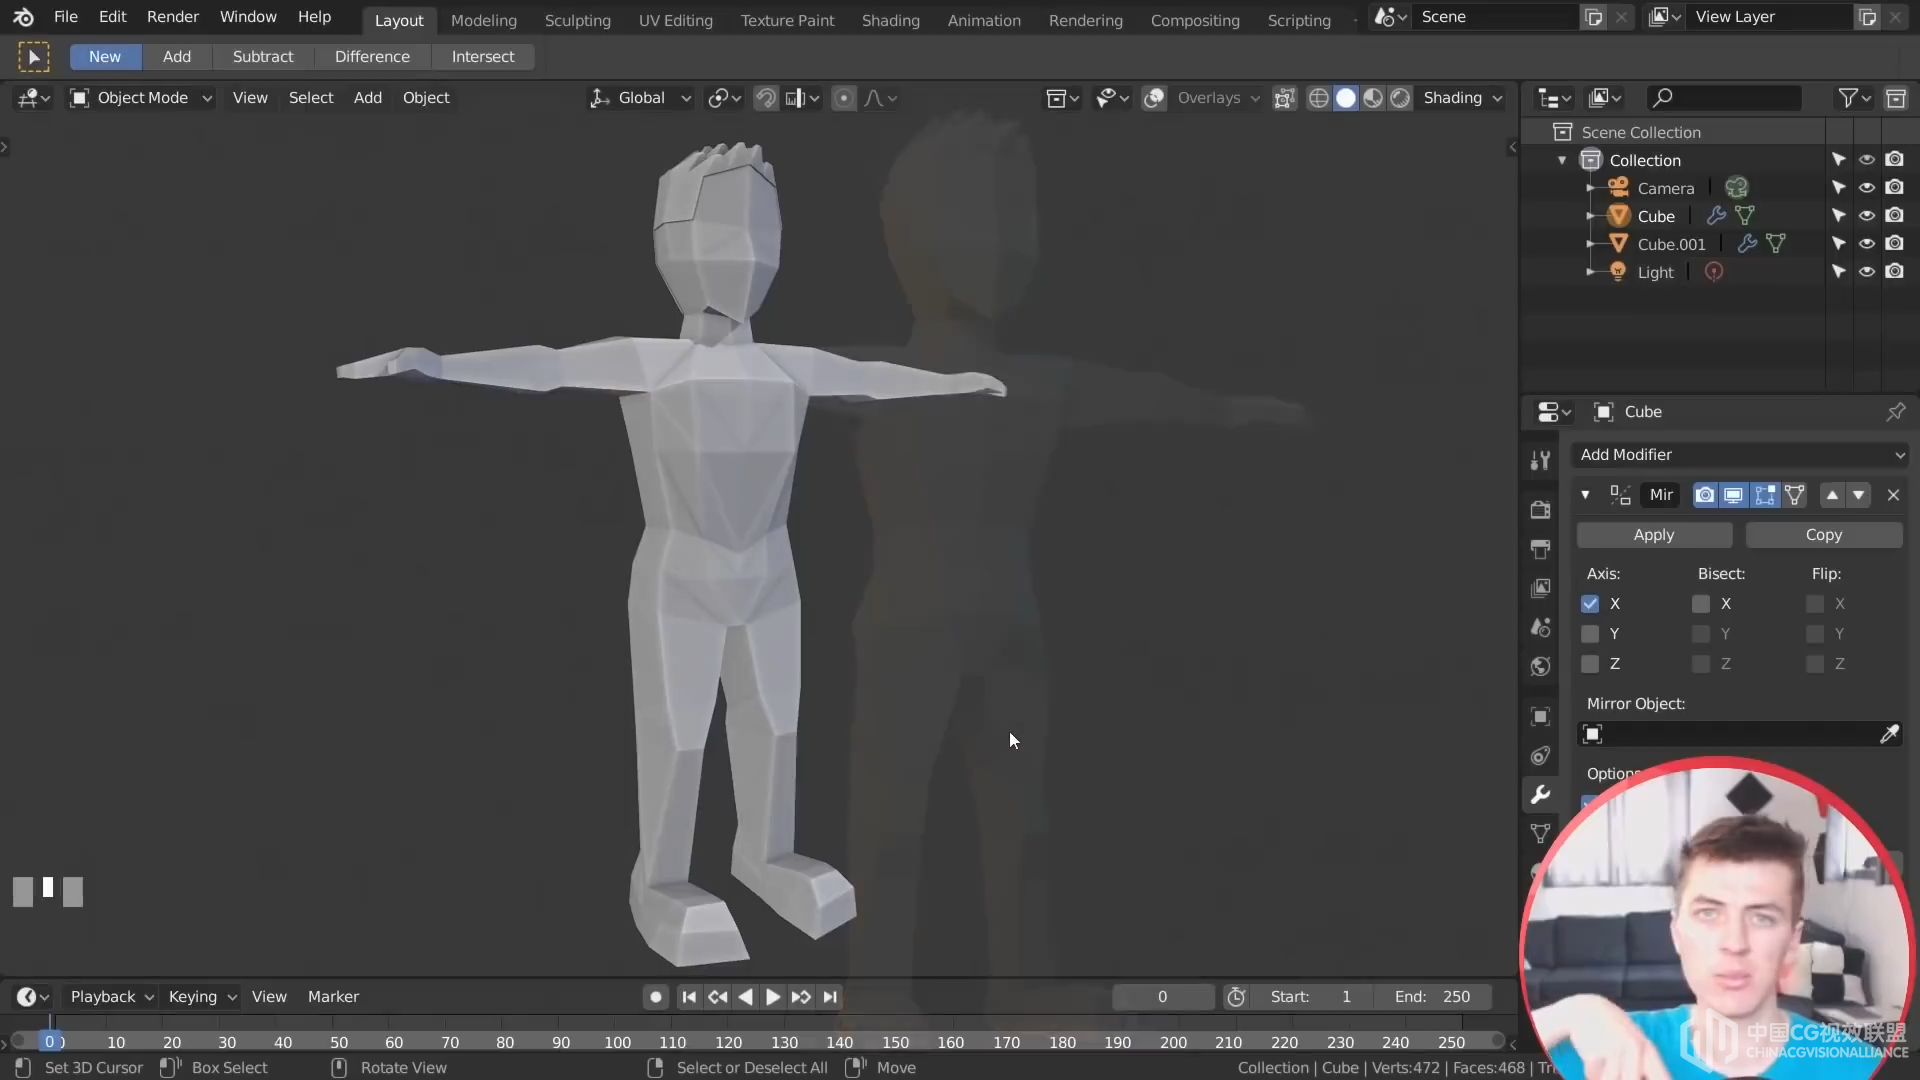The width and height of the screenshot is (1920, 1080).
Task: Select Subtract selection mode
Action: (263, 57)
